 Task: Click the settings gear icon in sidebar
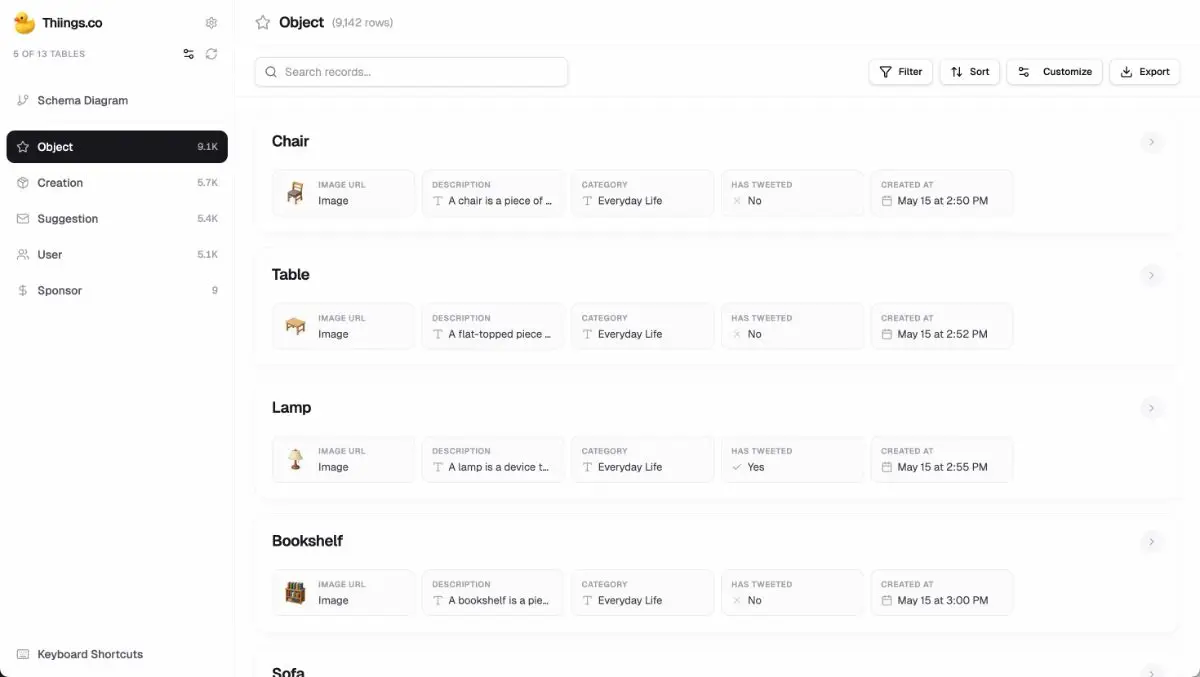click(x=211, y=23)
